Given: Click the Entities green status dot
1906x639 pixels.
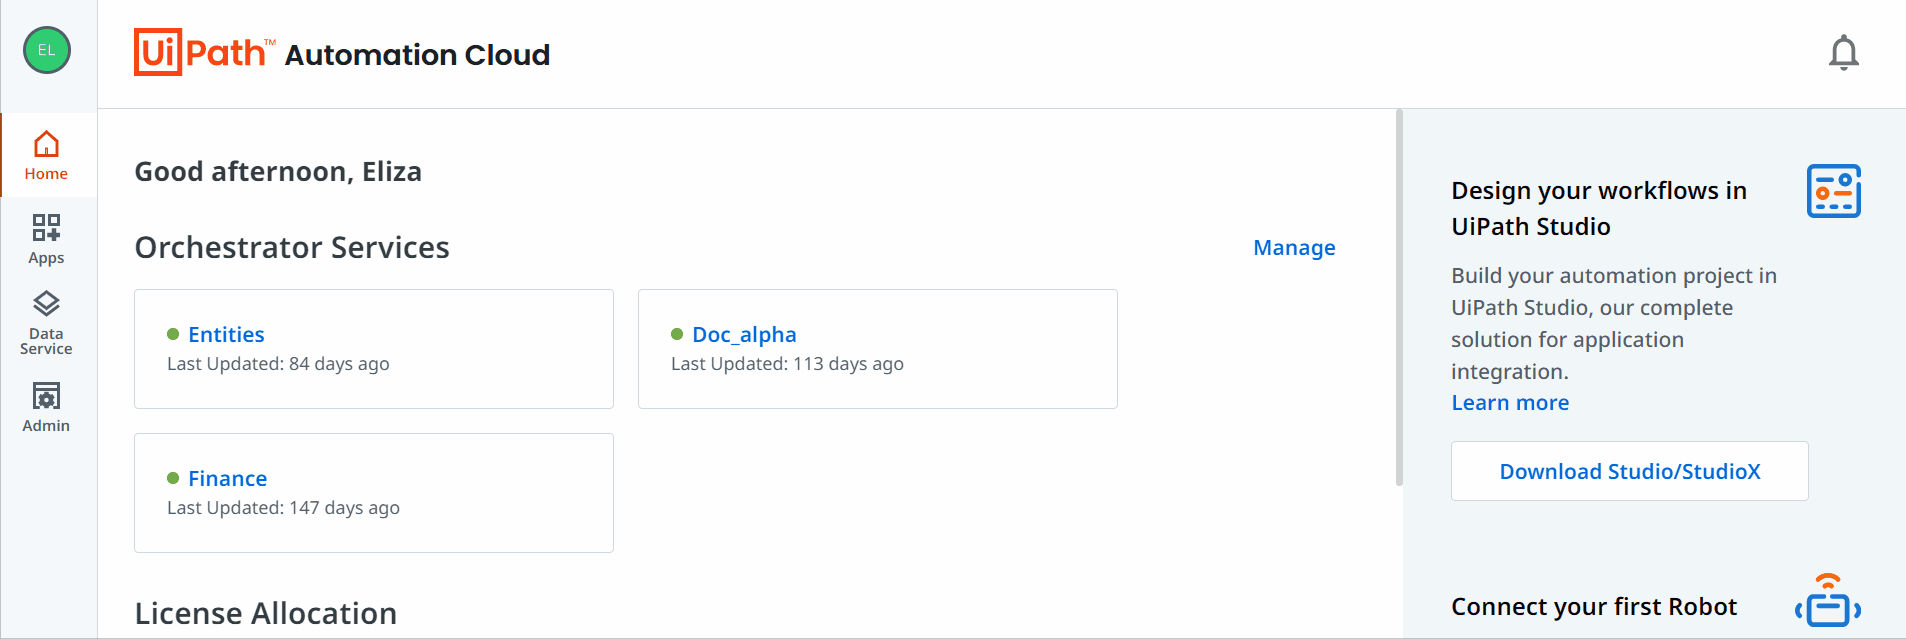Looking at the screenshot, I should [173, 334].
